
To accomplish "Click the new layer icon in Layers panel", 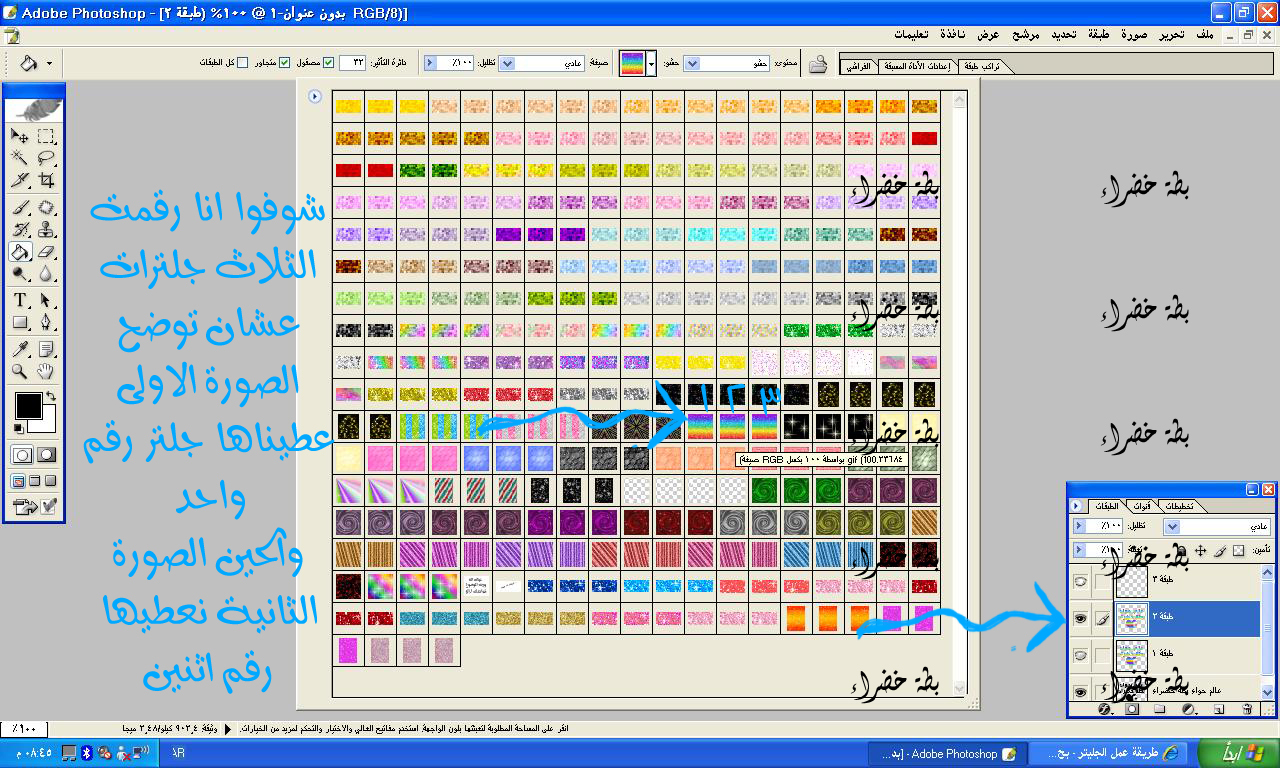I will point(1219,709).
